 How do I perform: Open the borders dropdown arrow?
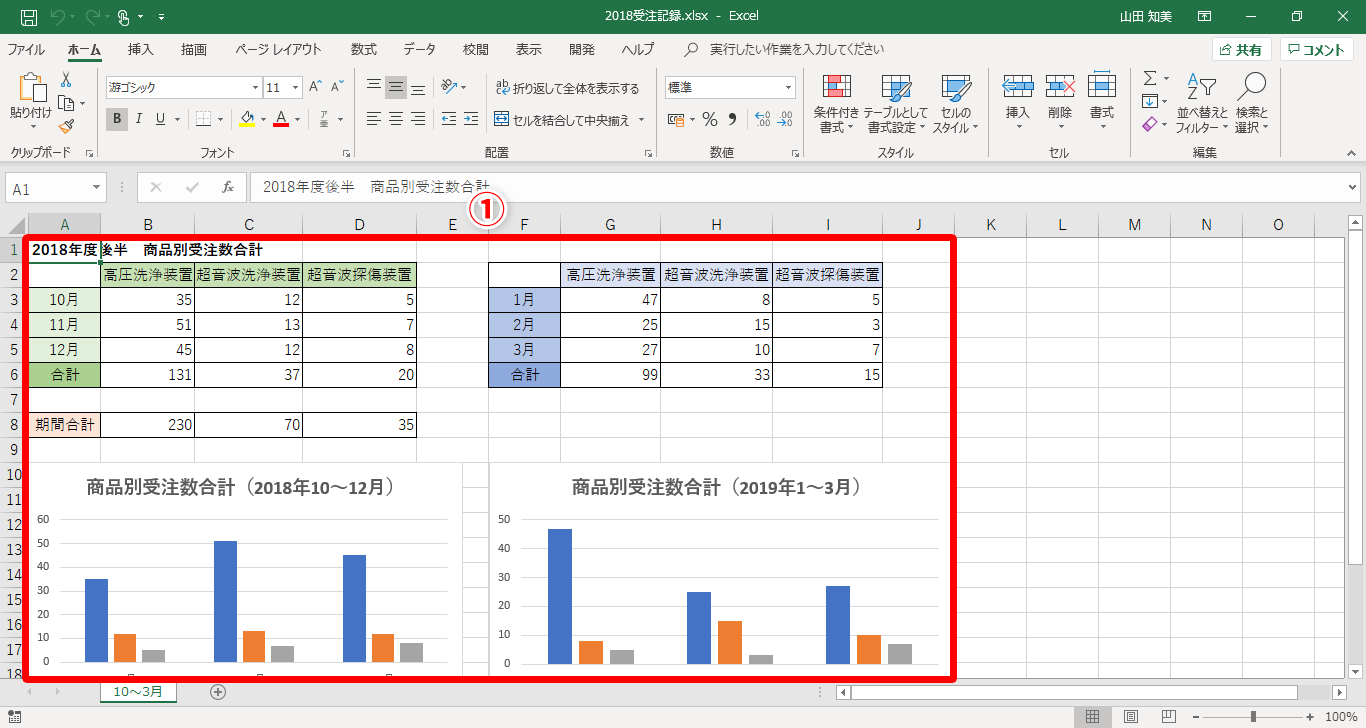(220, 120)
